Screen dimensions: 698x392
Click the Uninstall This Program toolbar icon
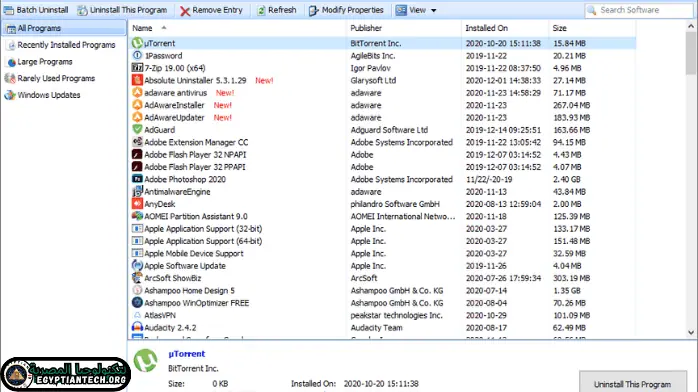click(82, 10)
